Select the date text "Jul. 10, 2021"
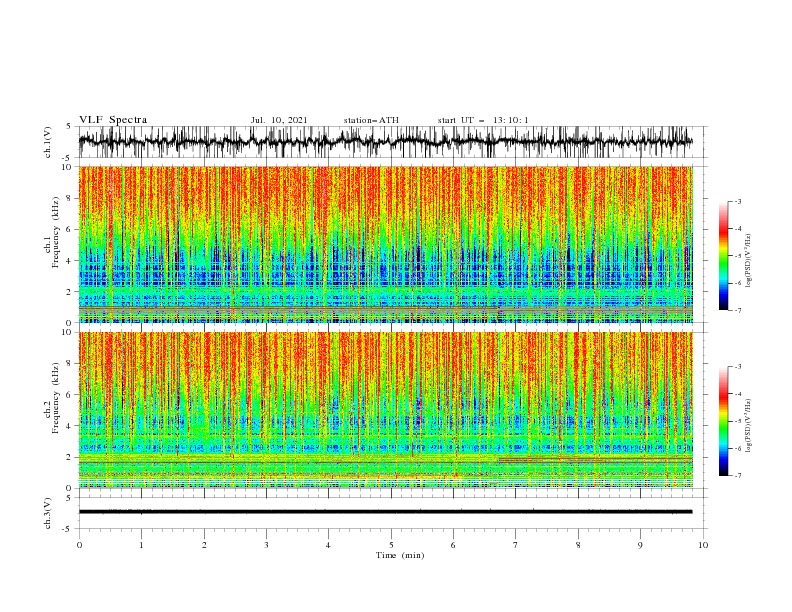792x612 pixels. pos(279,120)
